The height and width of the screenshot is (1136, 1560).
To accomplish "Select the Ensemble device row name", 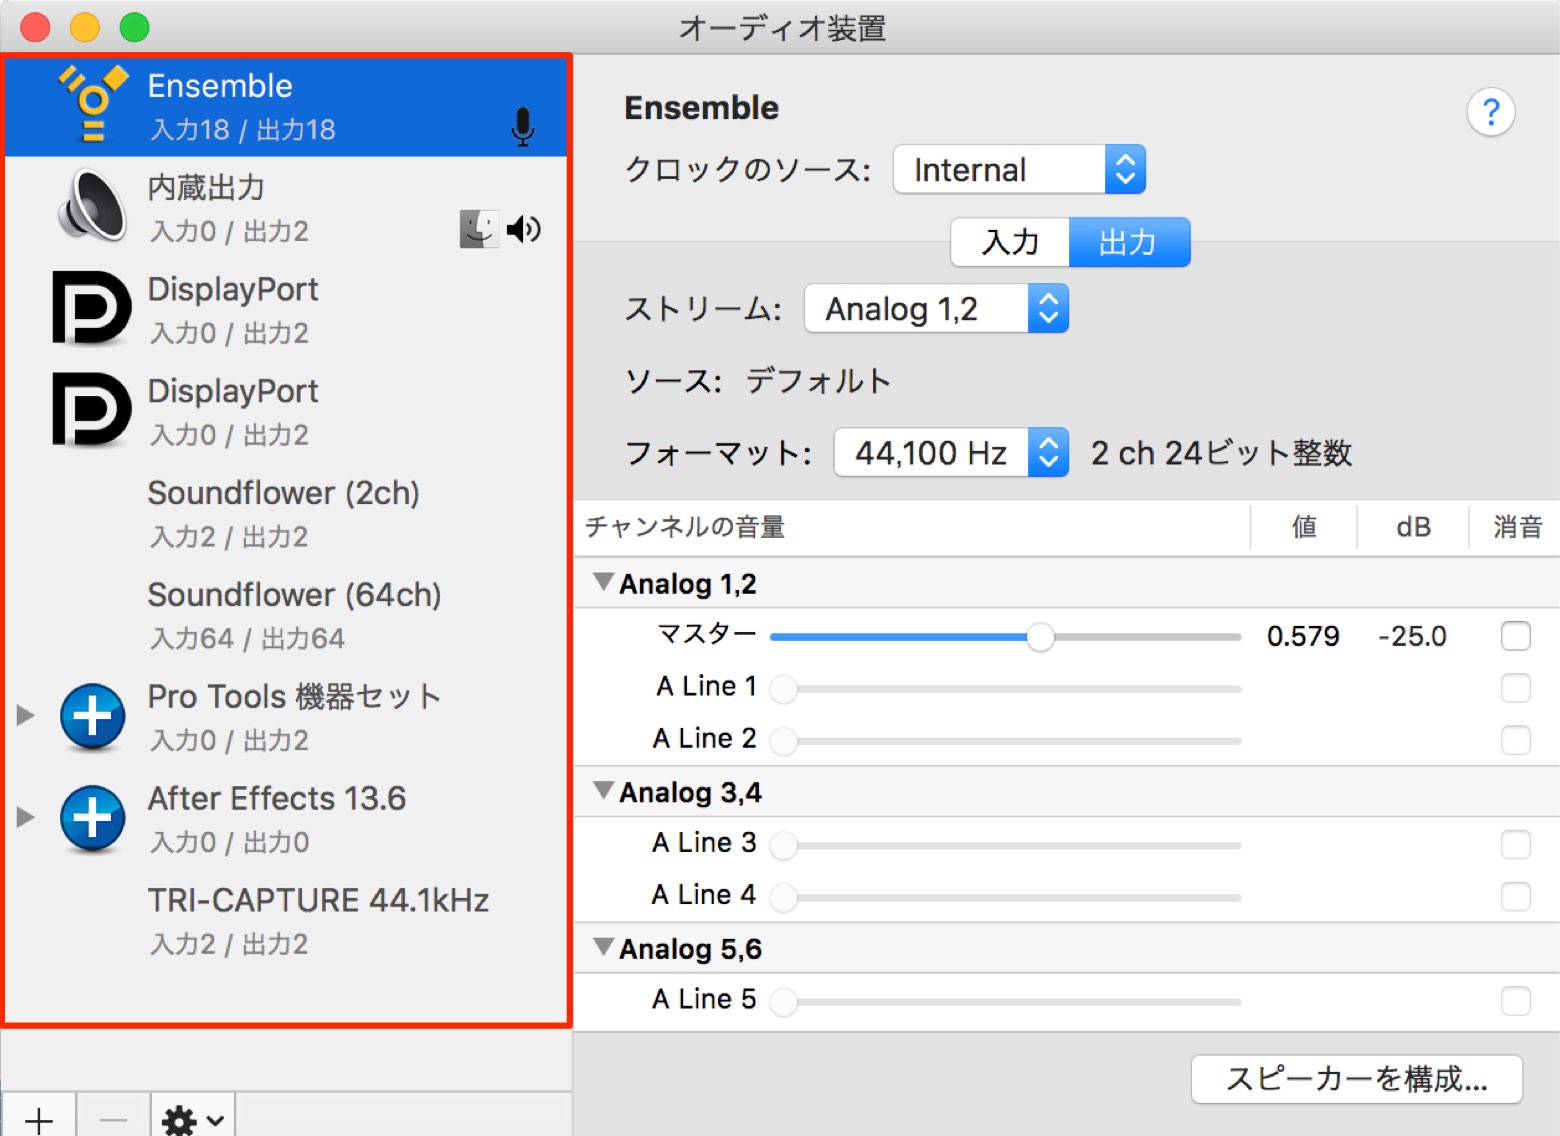I will [220, 86].
